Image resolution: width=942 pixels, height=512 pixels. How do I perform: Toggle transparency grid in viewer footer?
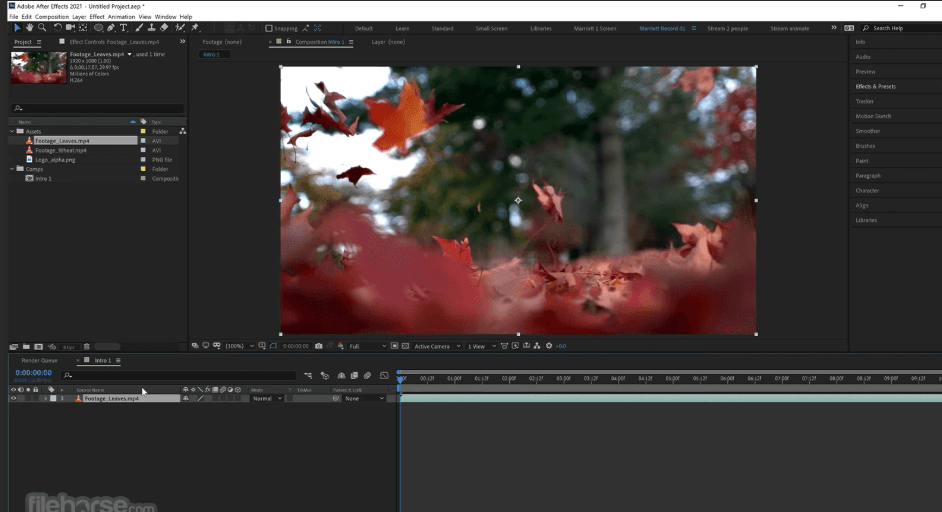pyautogui.click(x=406, y=346)
